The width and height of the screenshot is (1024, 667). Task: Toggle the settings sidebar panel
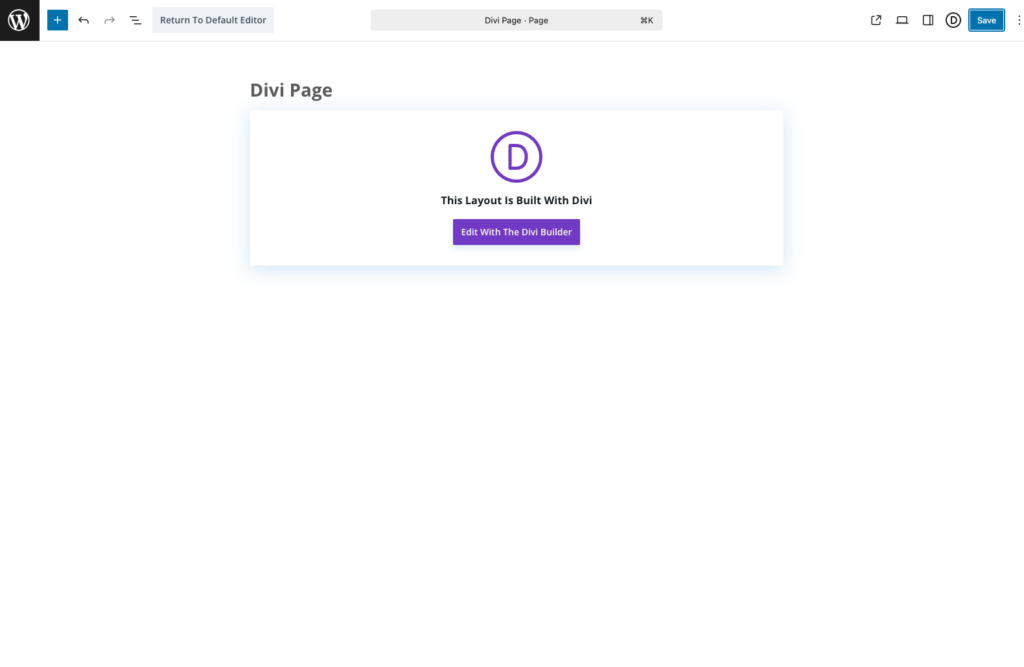[928, 20]
